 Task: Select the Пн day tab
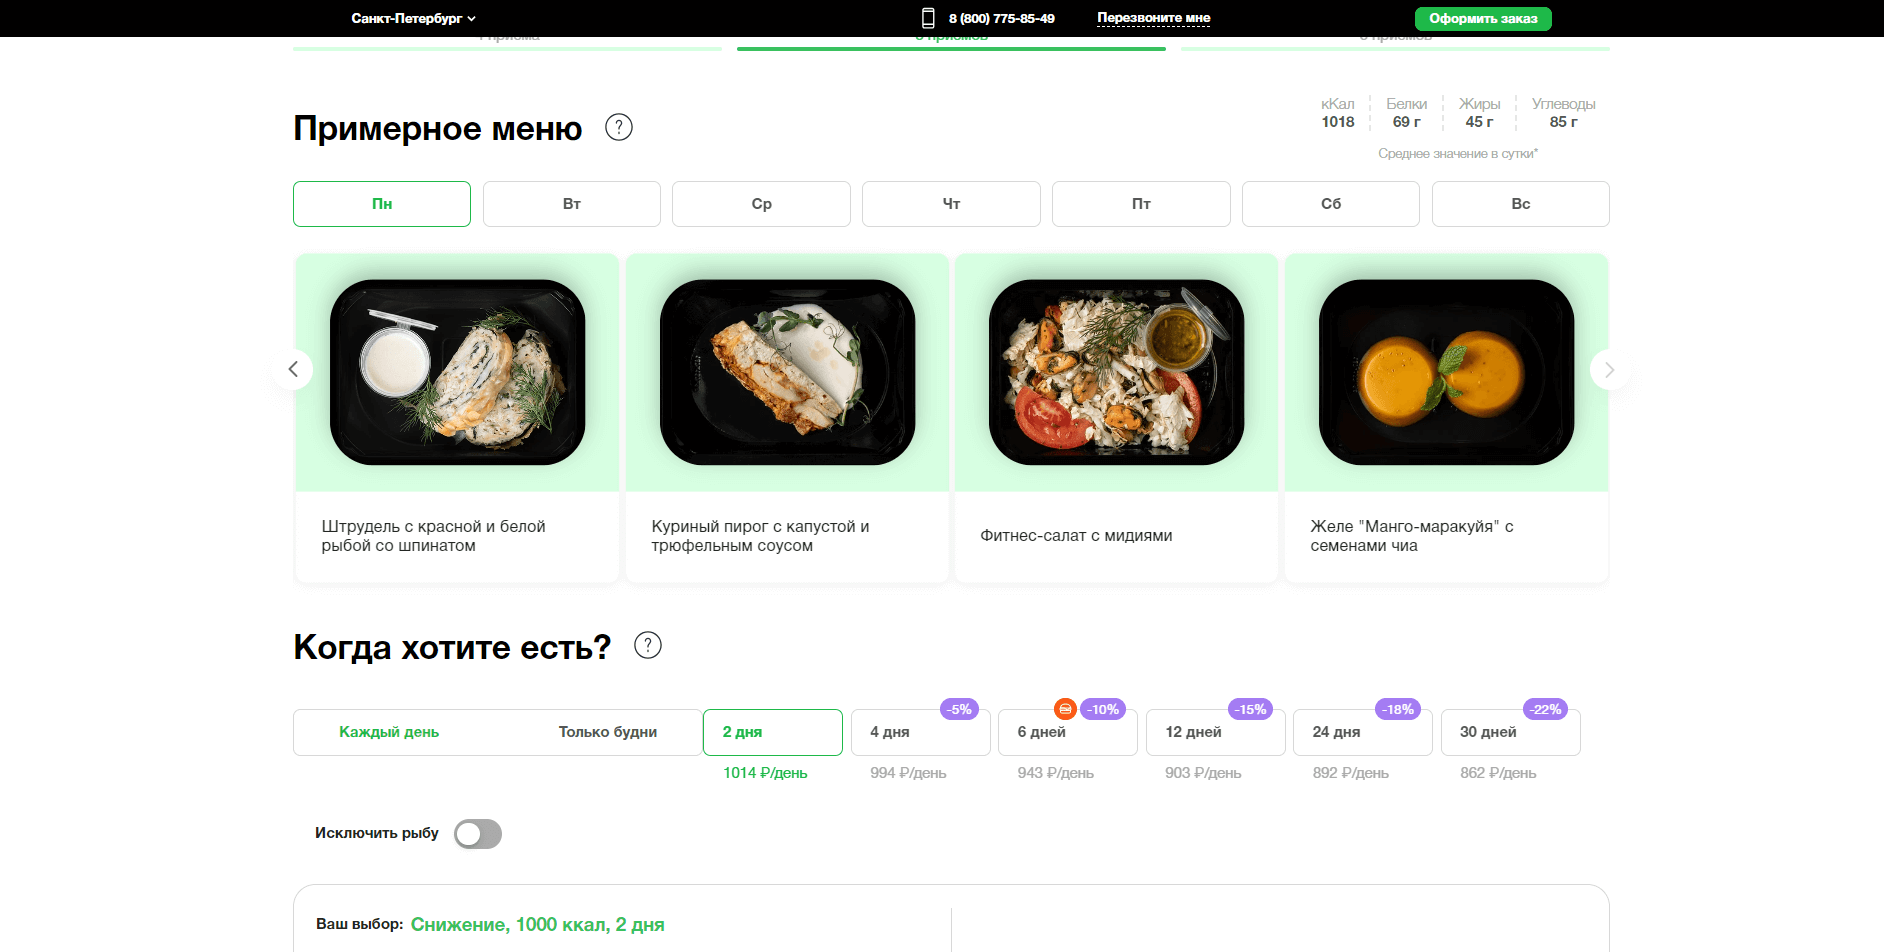coord(382,204)
